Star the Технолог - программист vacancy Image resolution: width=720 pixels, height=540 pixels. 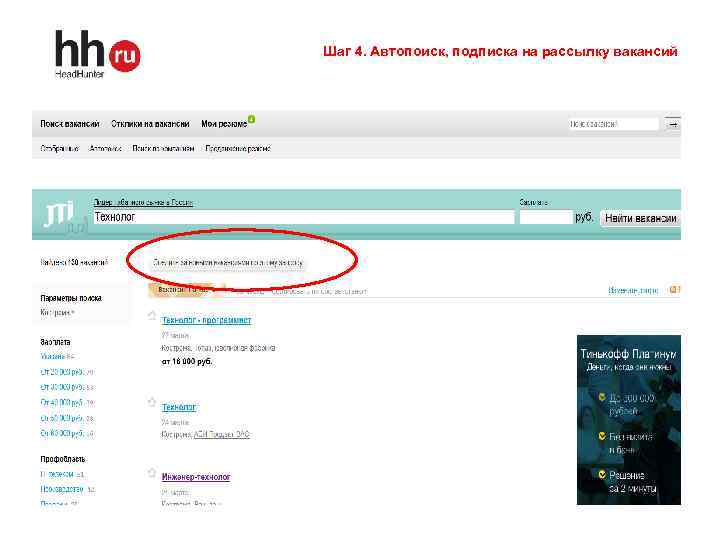tap(152, 315)
